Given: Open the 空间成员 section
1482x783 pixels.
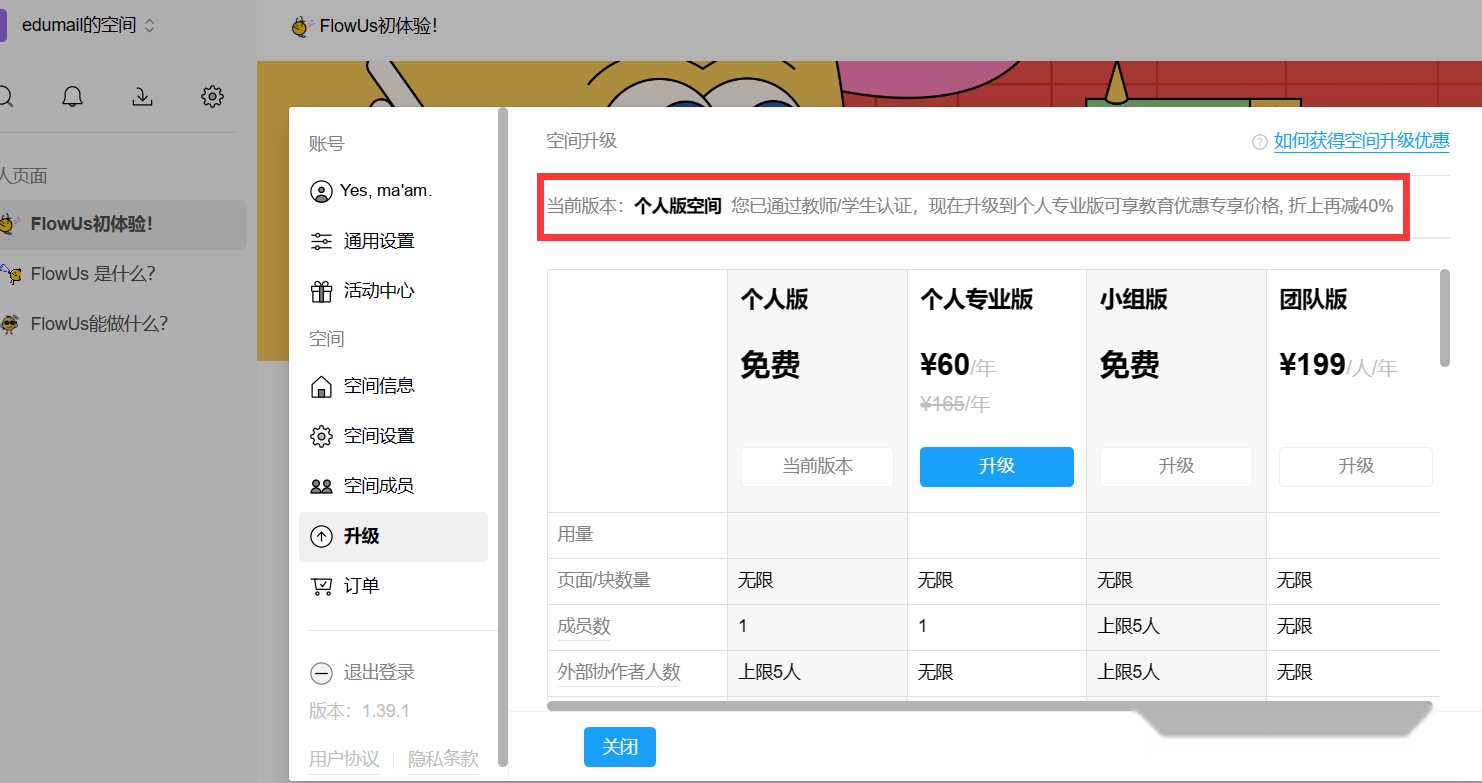Looking at the screenshot, I should pyautogui.click(x=393, y=486).
